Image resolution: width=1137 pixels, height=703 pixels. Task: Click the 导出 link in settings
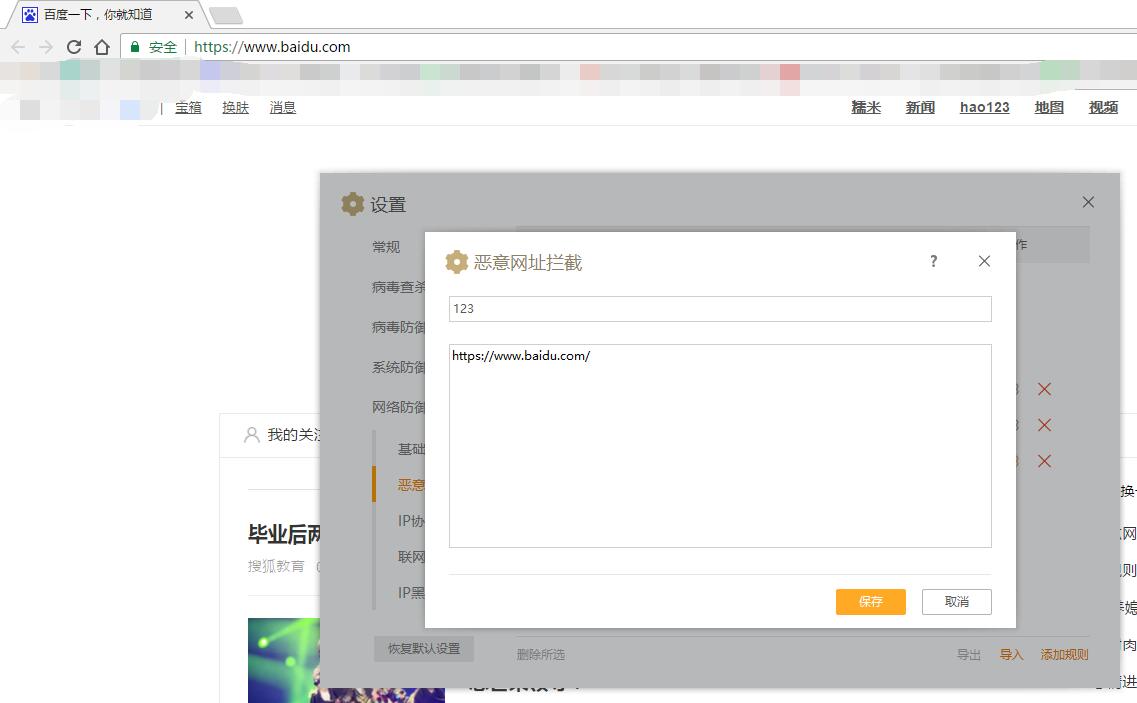pos(969,654)
